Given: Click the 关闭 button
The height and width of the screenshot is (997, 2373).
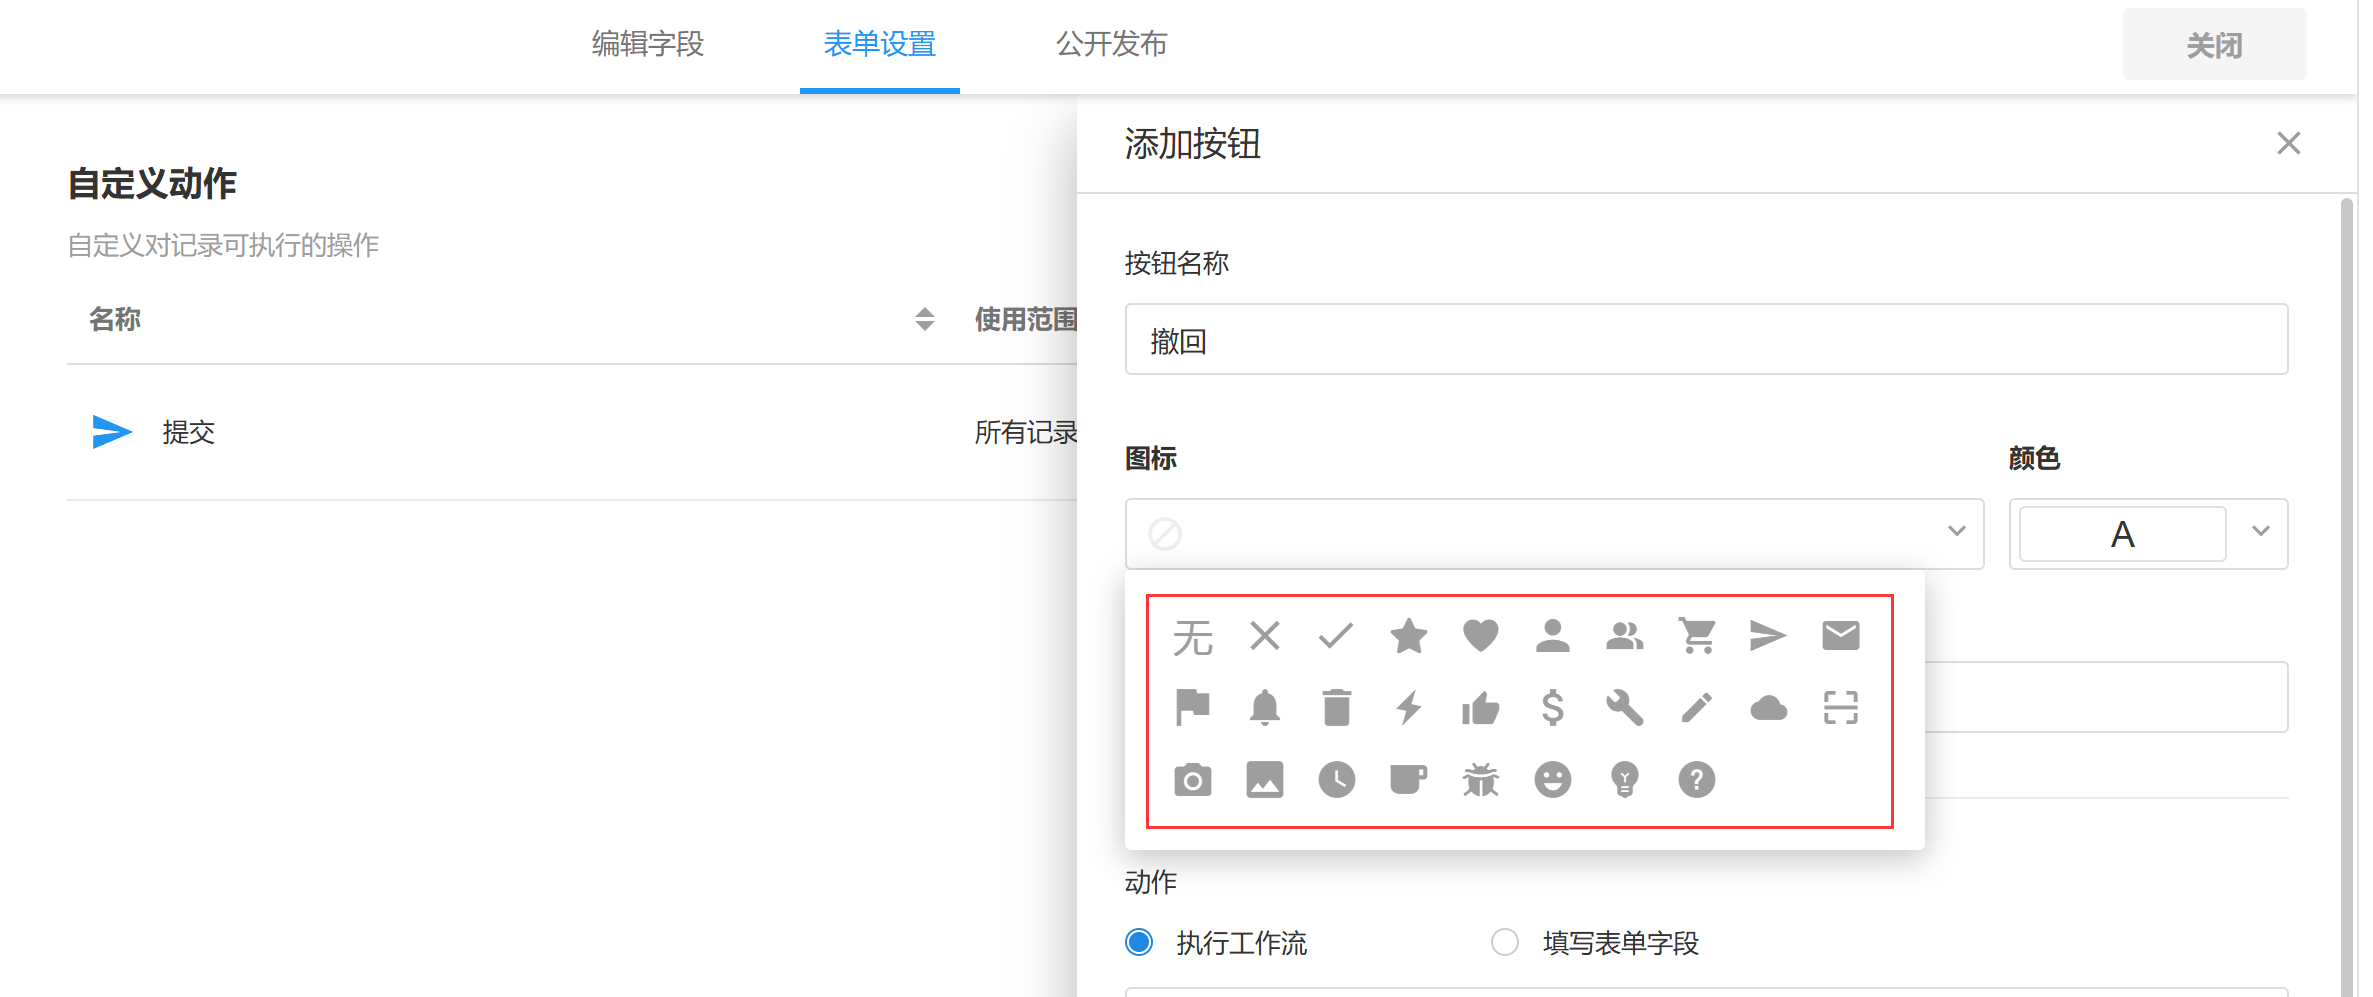Looking at the screenshot, I should click(x=2214, y=45).
